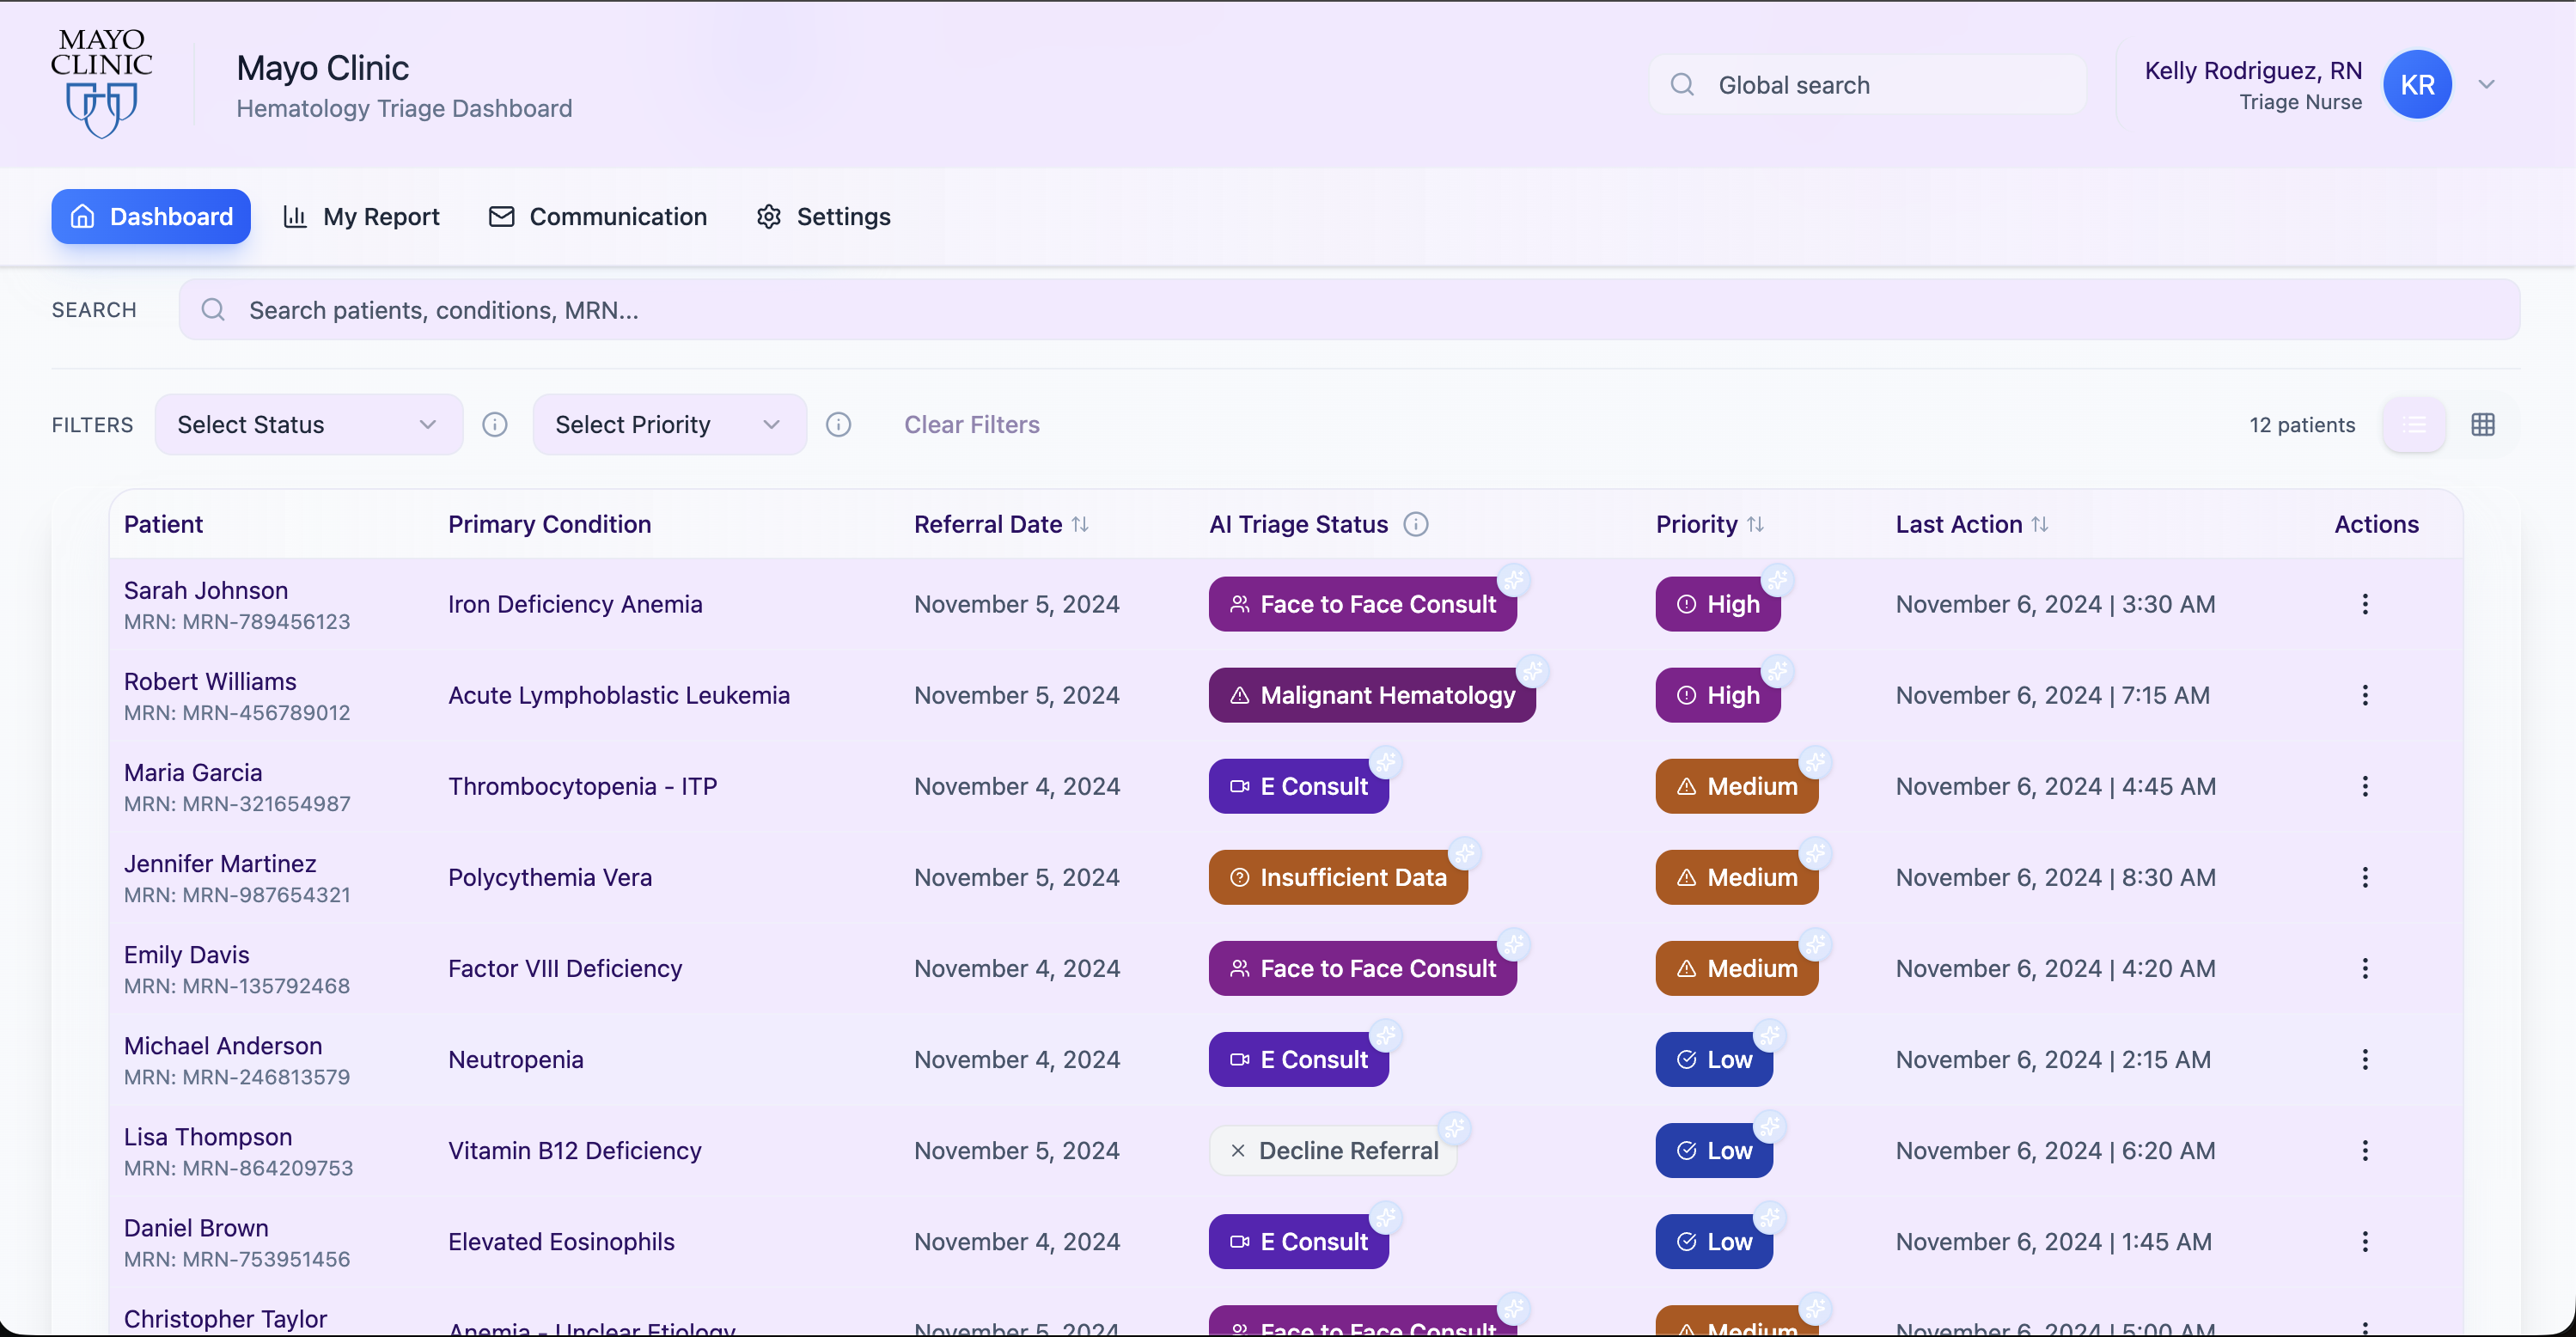This screenshot has width=2576, height=1337.
Task: Go to My Report tab
Action: coord(362,217)
